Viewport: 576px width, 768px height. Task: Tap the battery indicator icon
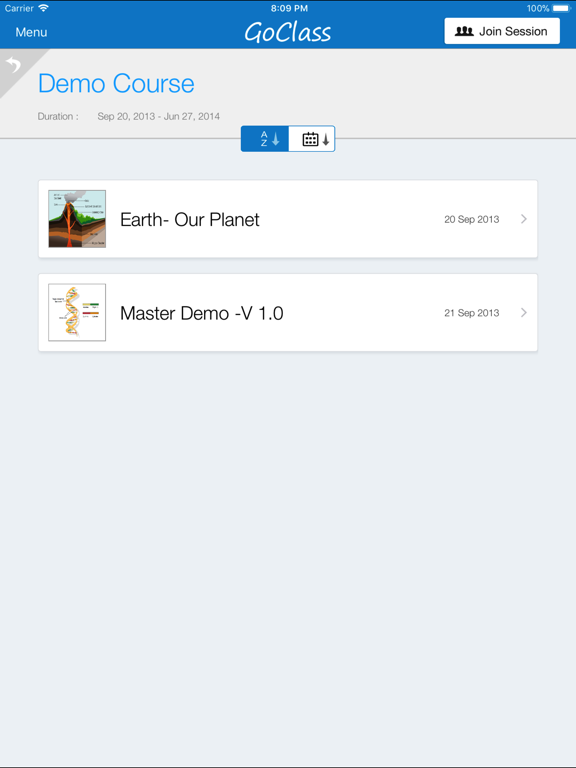coord(561,8)
